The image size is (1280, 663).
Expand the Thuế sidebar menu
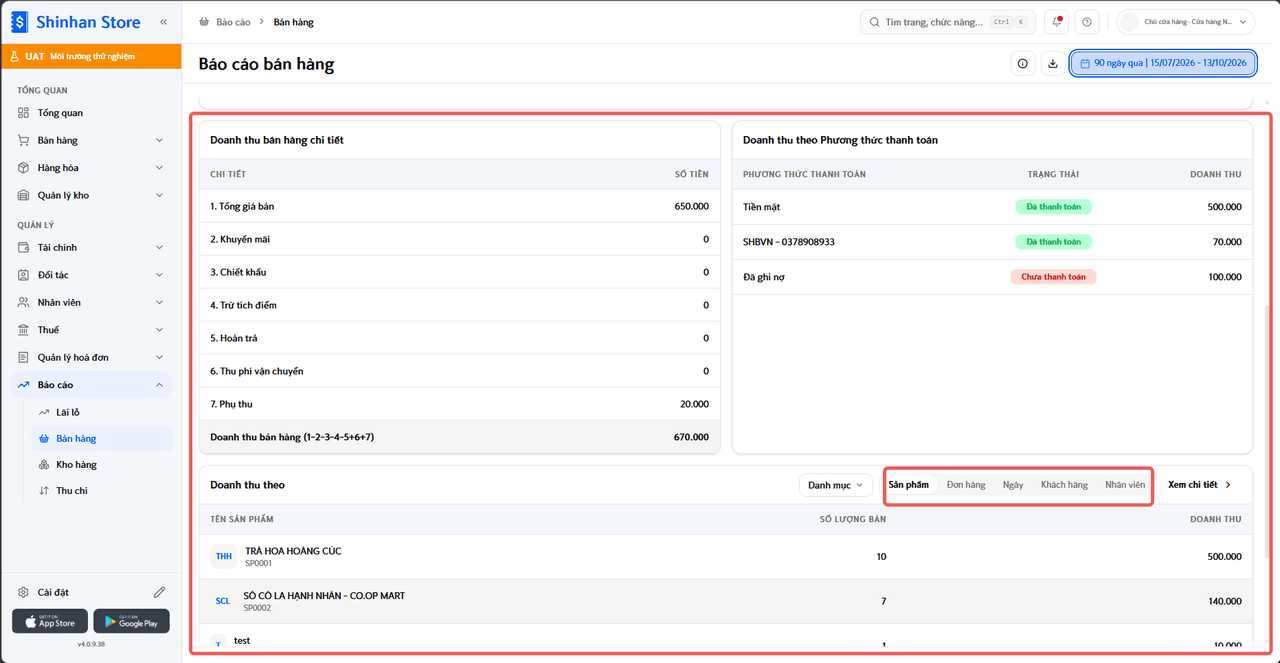(91, 330)
